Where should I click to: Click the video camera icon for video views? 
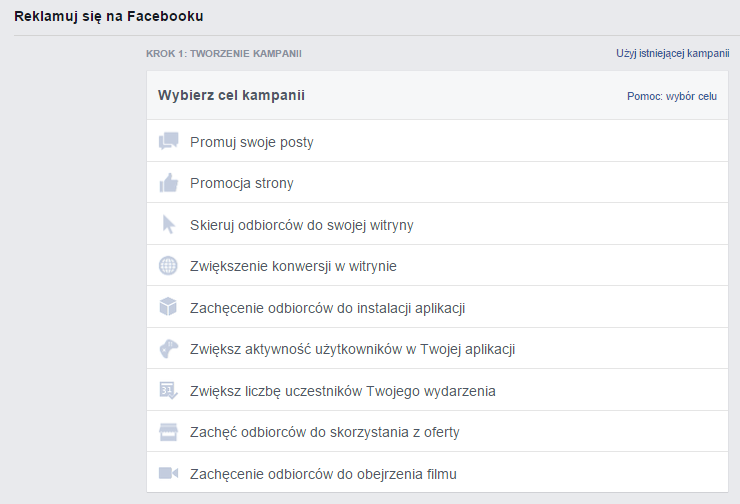point(168,473)
